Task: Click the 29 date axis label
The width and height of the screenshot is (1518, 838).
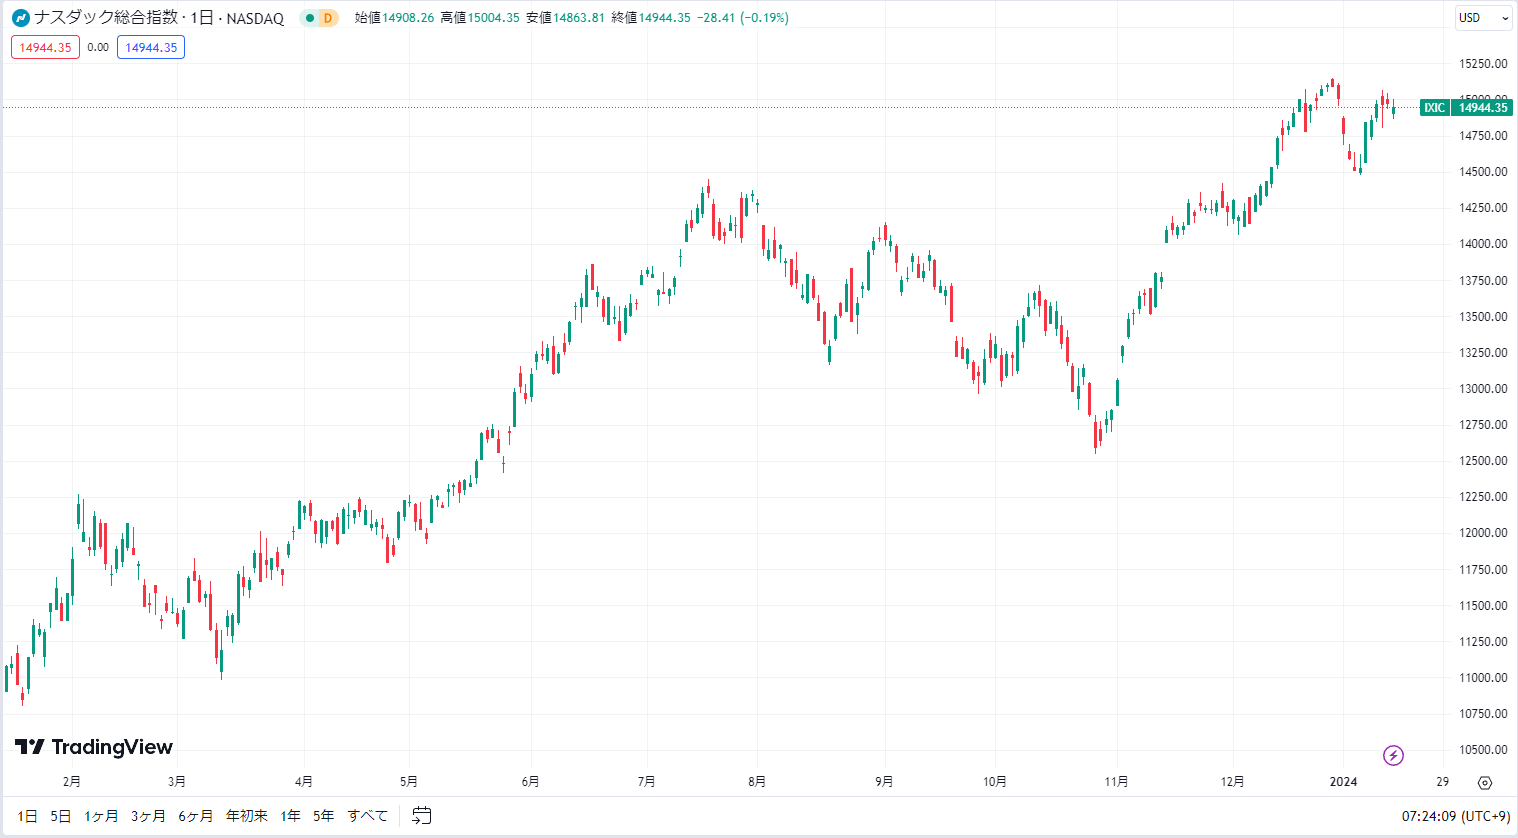Action: [1442, 782]
